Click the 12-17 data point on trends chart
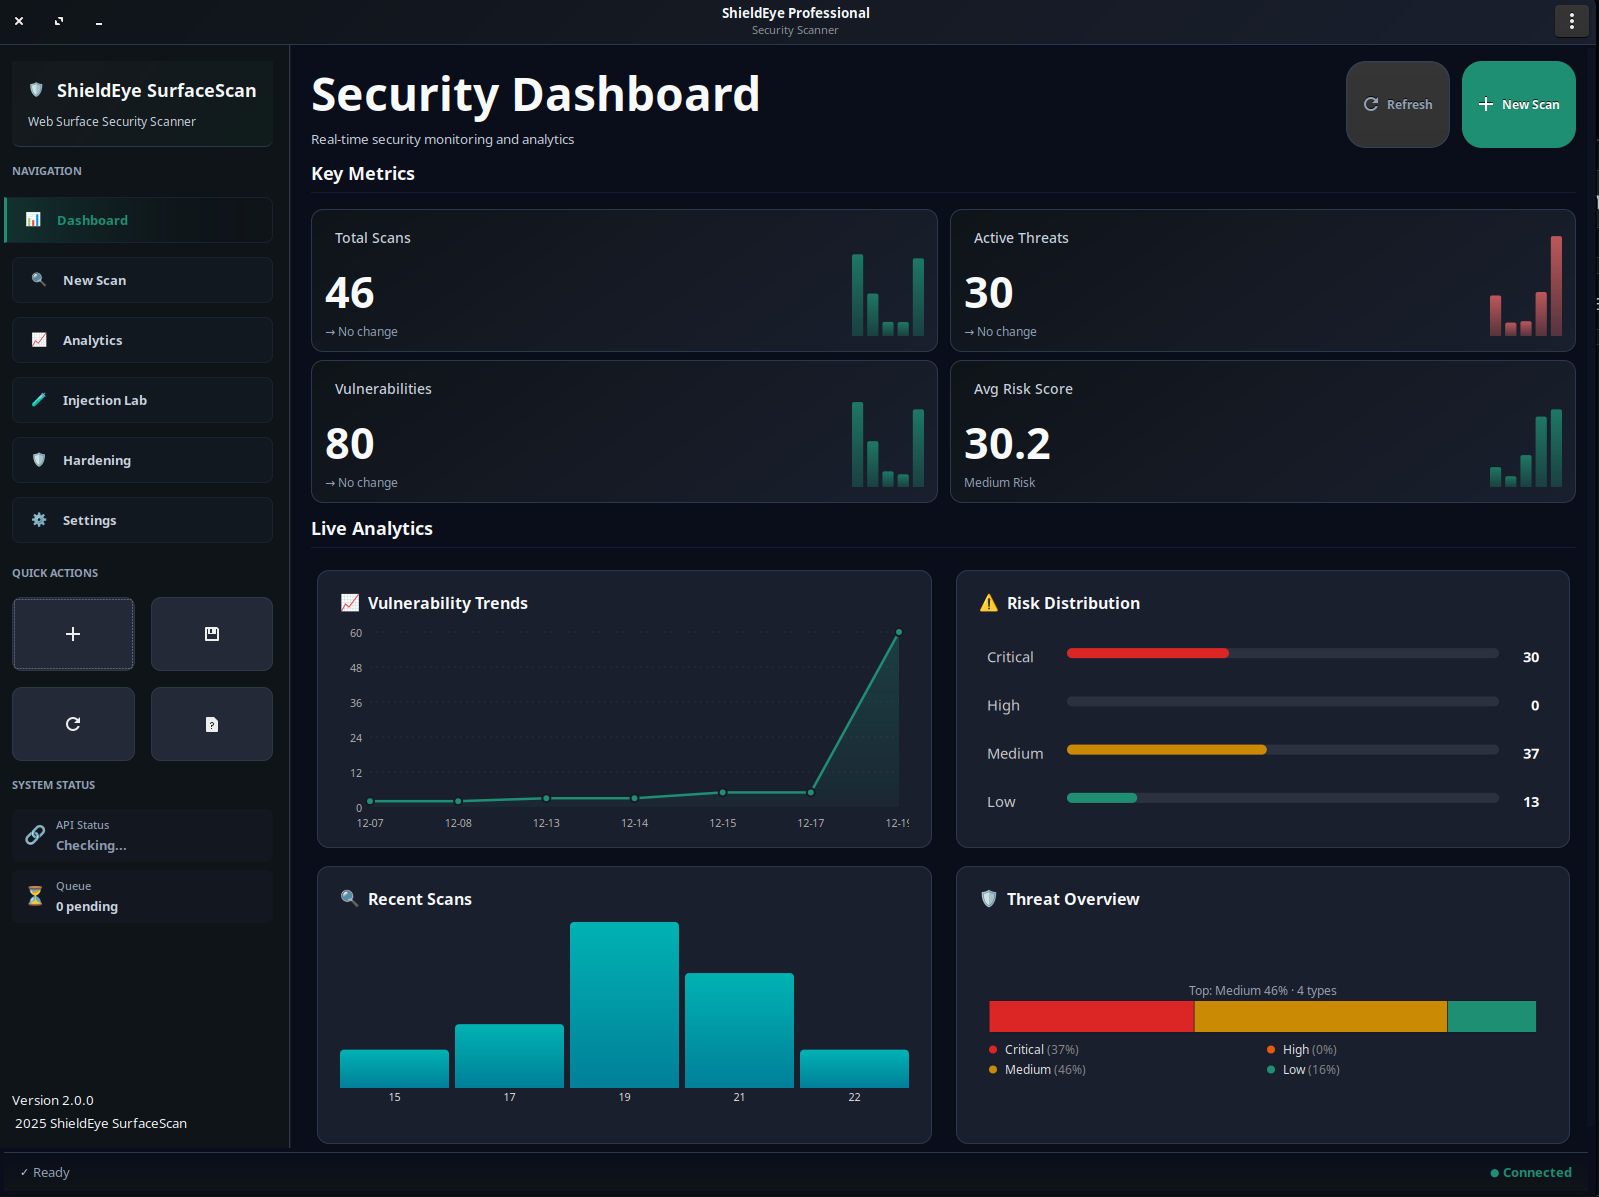The width and height of the screenshot is (1599, 1197). pos(811,792)
